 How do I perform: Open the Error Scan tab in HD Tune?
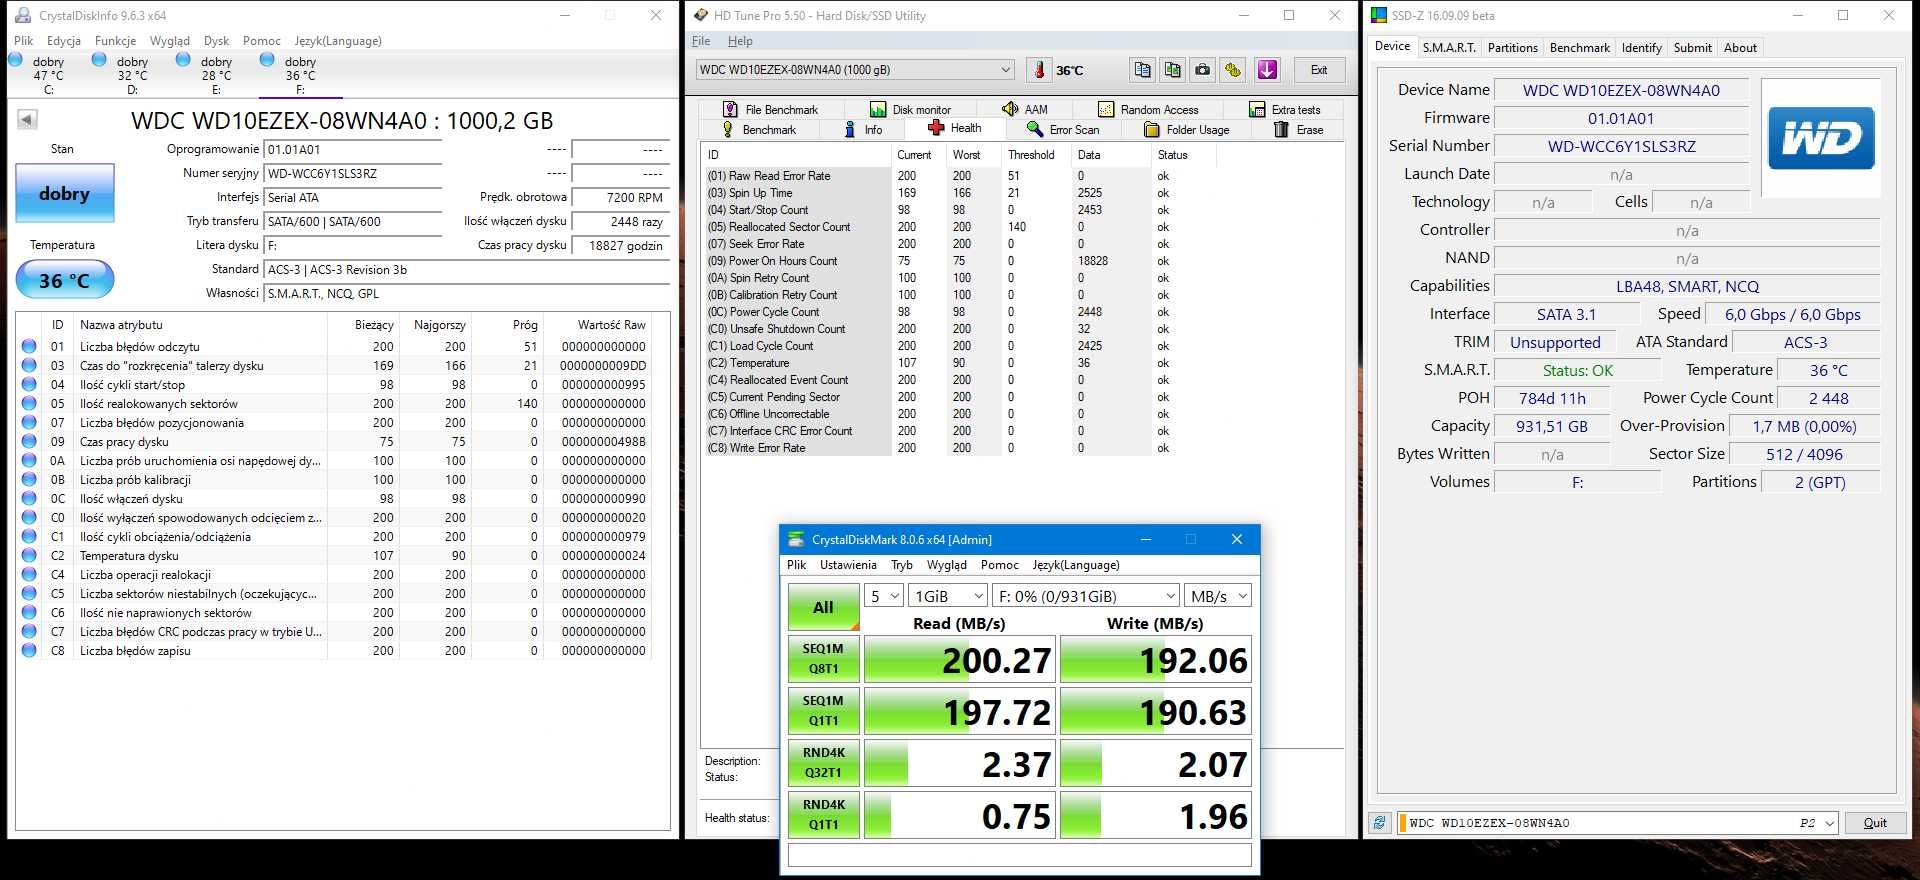(1063, 129)
